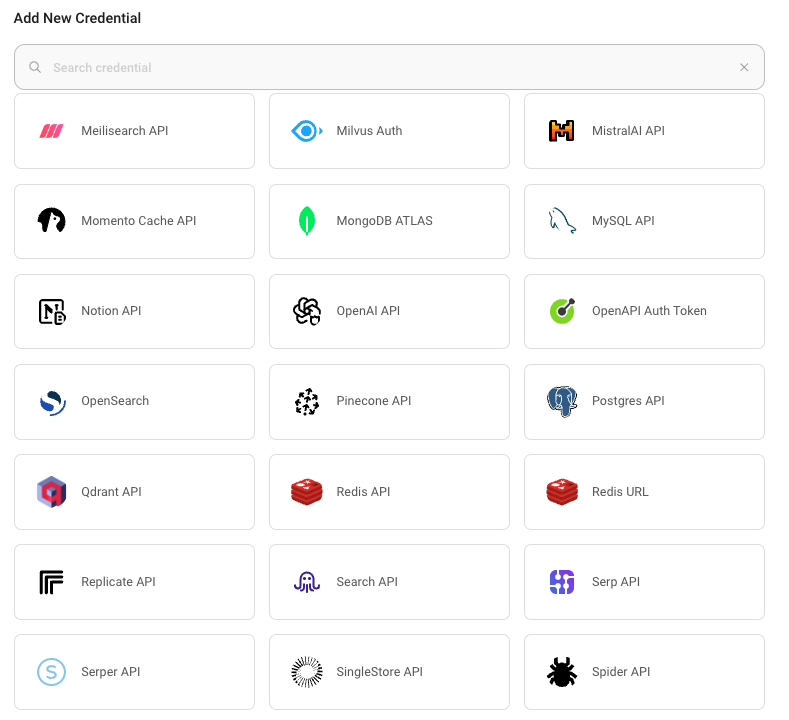Image resolution: width=789 pixels, height=720 pixels.
Task: Click the OpenAPI green circle icon
Action: click(x=562, y=311)
